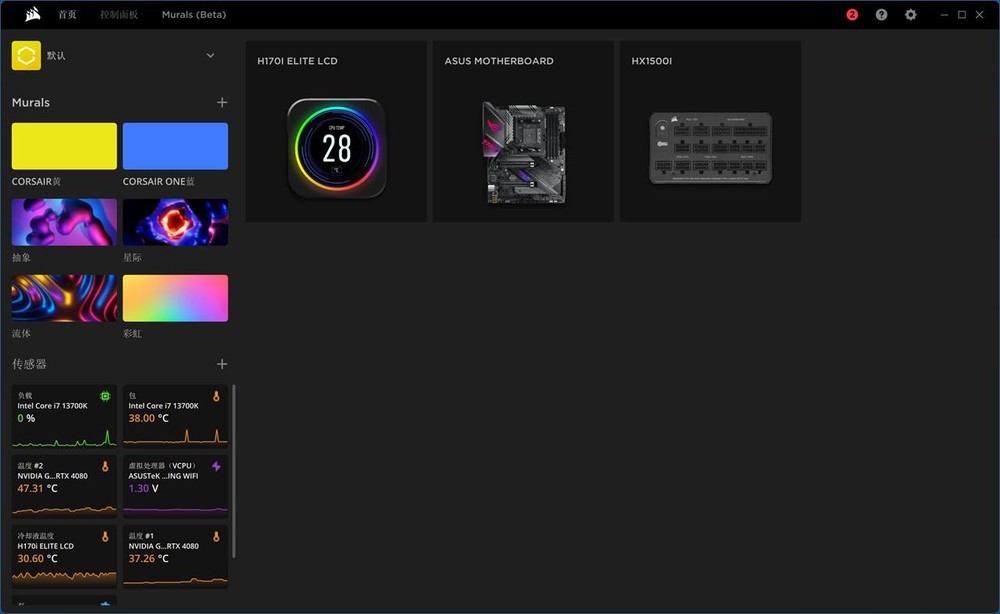The height and width of the screenshot is (614, 1000).
Task: Open the Intel Core i7 13700K load sensor
Action: tap(64, 416)
